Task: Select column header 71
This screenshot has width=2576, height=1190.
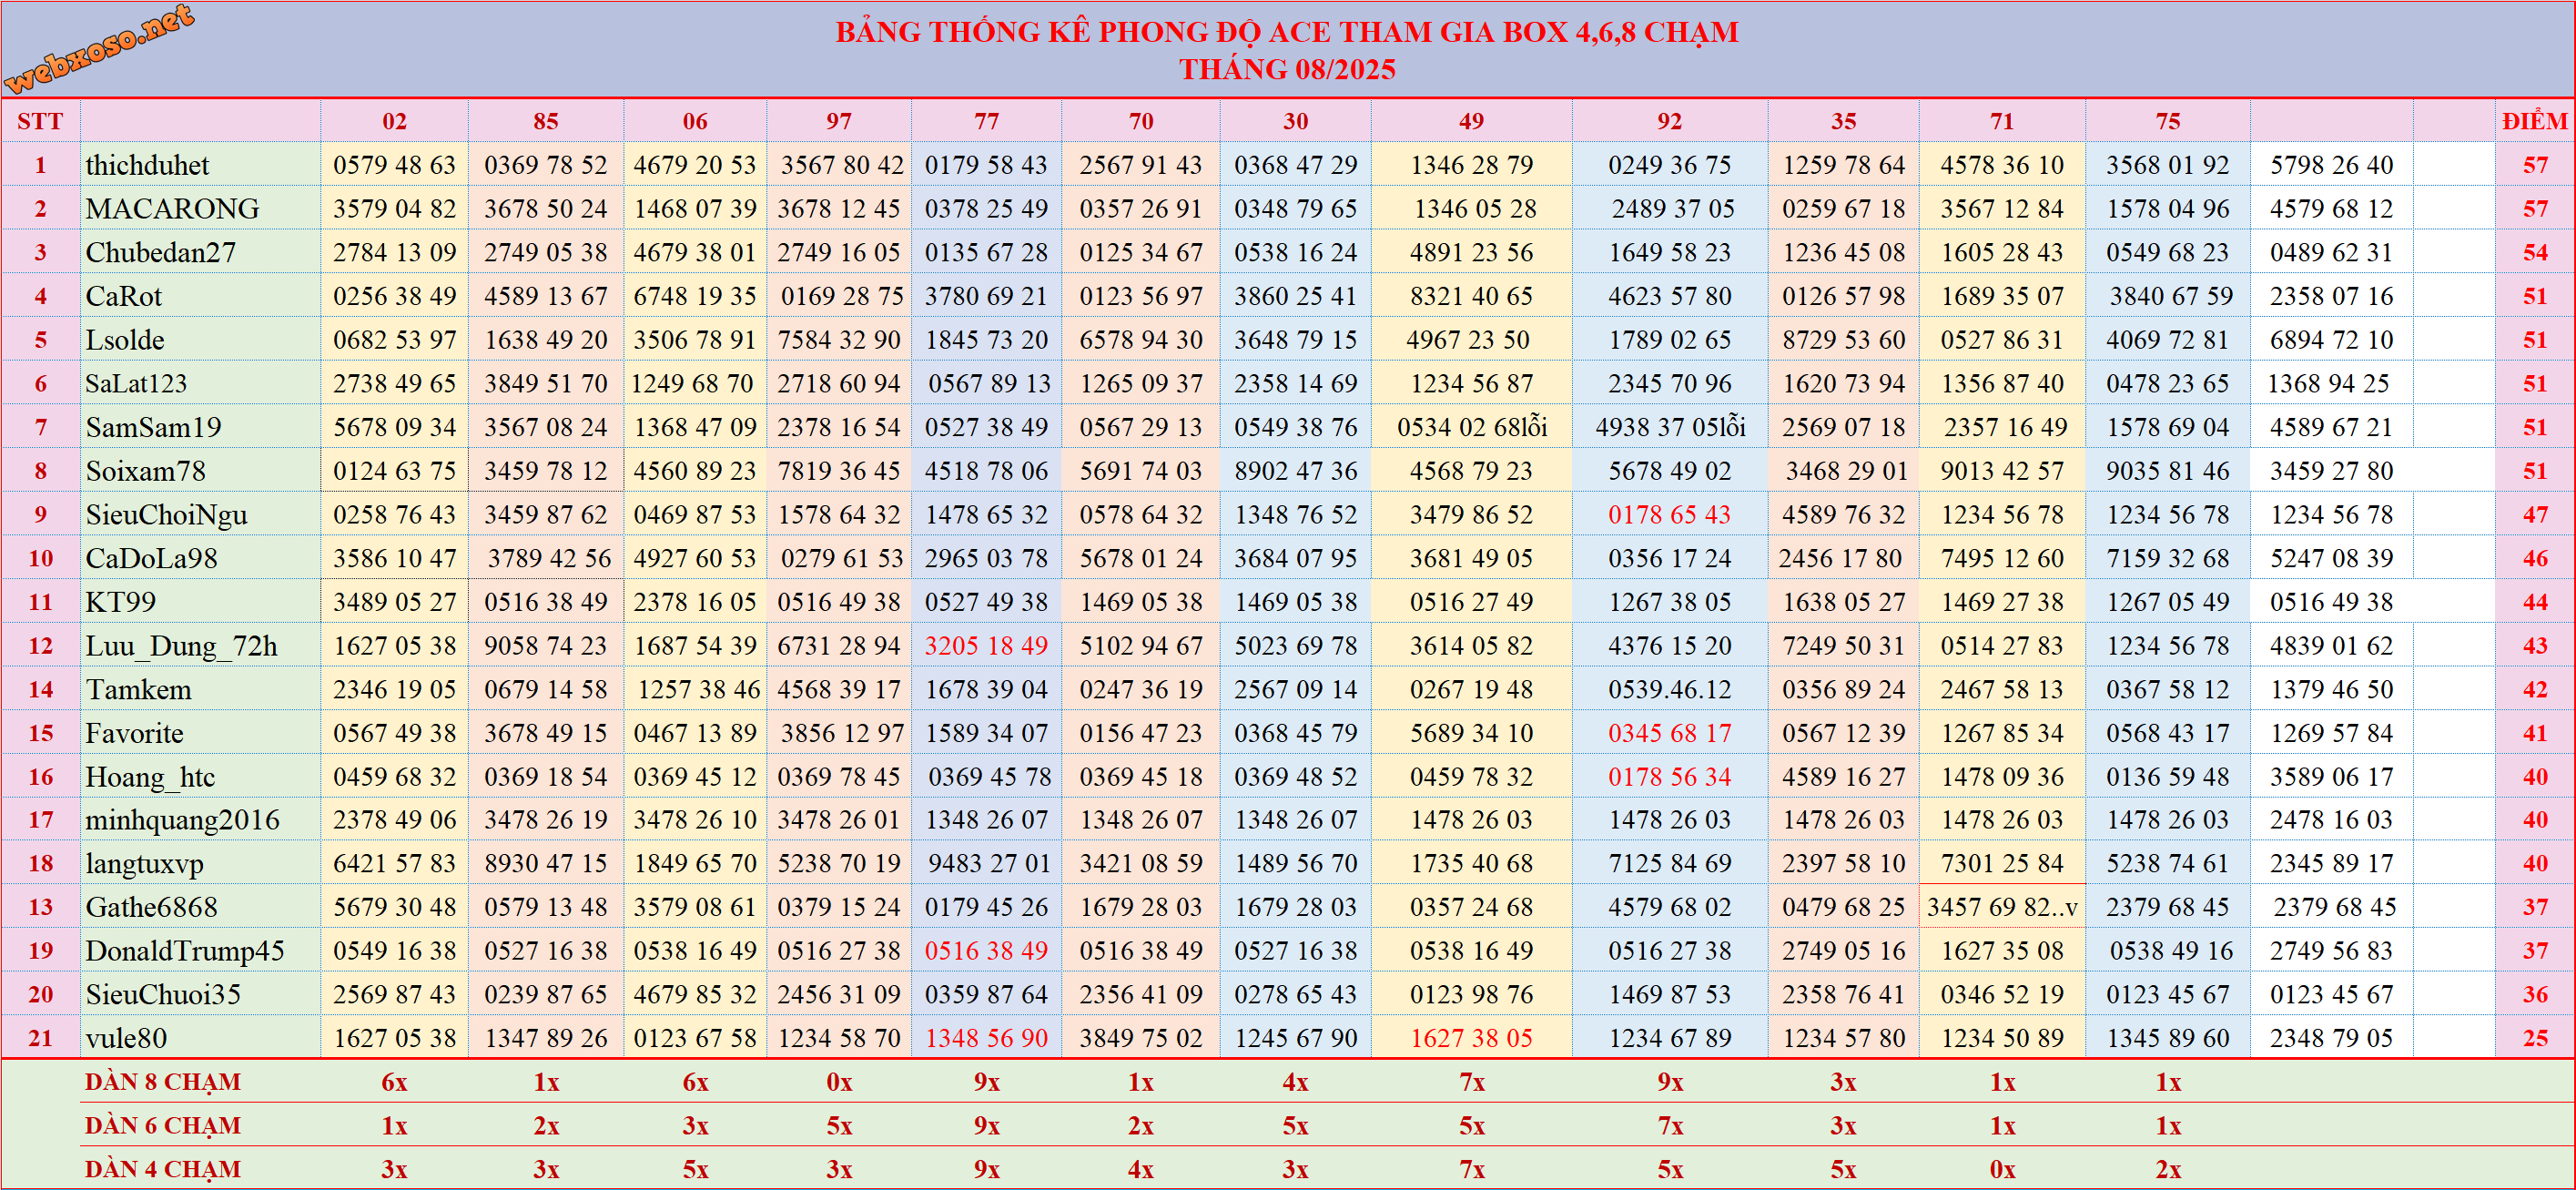Action: tap(2001, 121)
